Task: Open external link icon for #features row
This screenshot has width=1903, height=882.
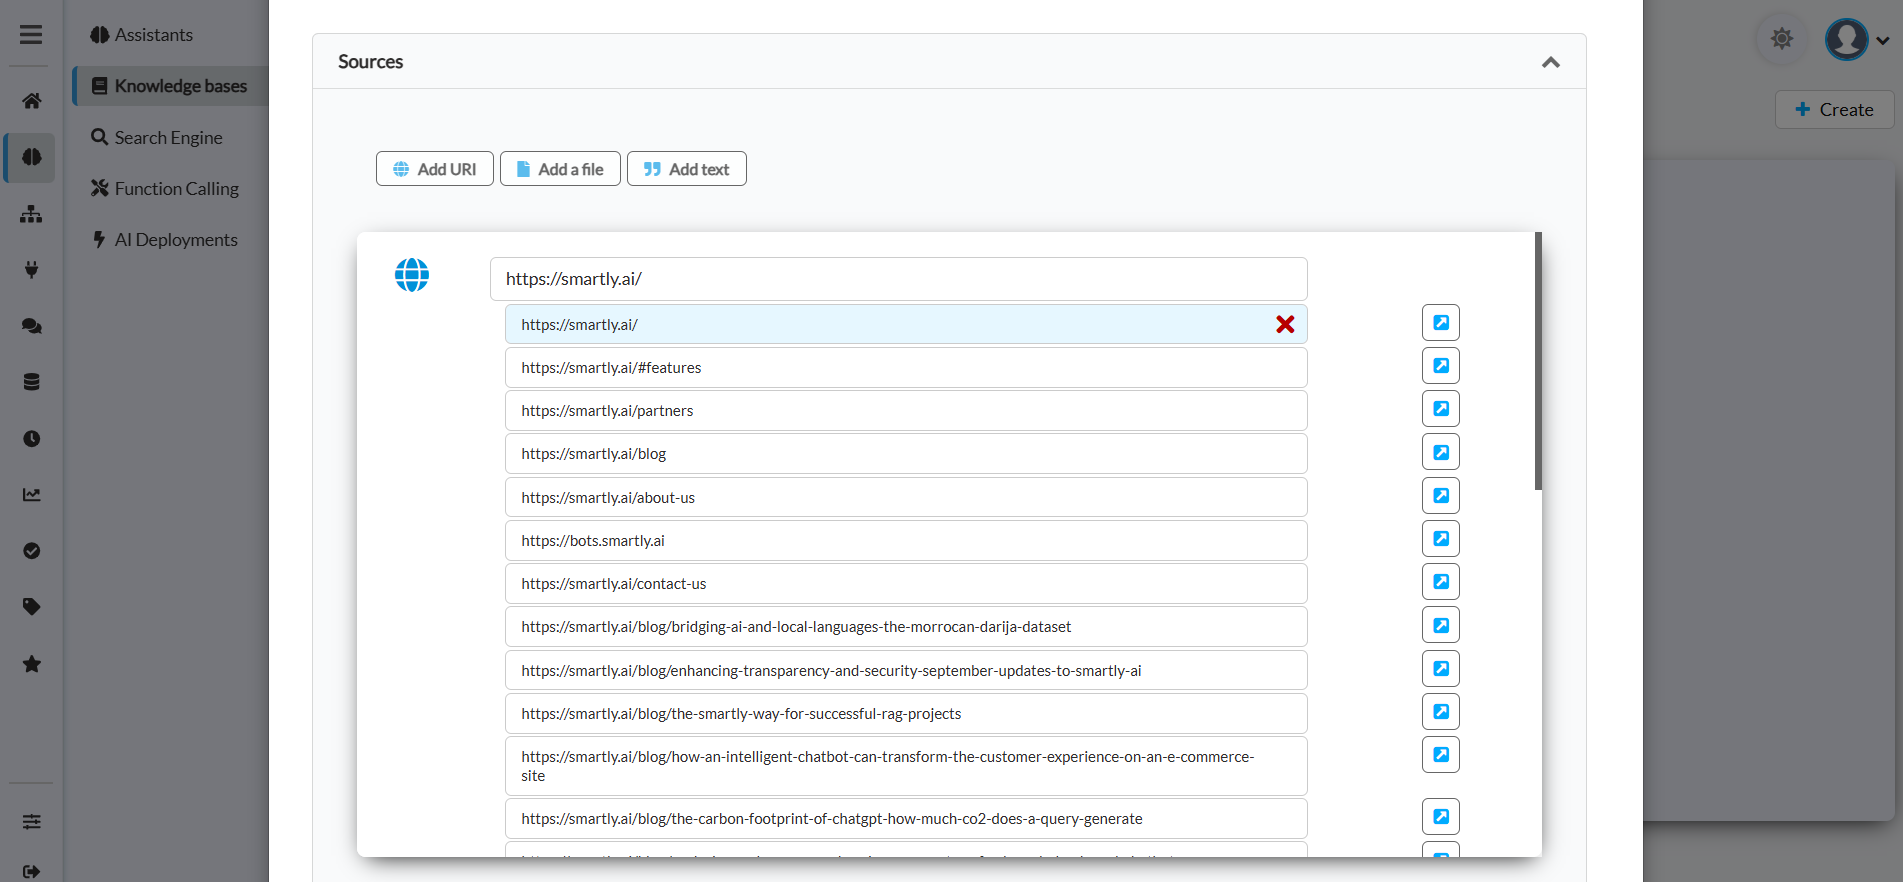Action: pos(1441,366)
